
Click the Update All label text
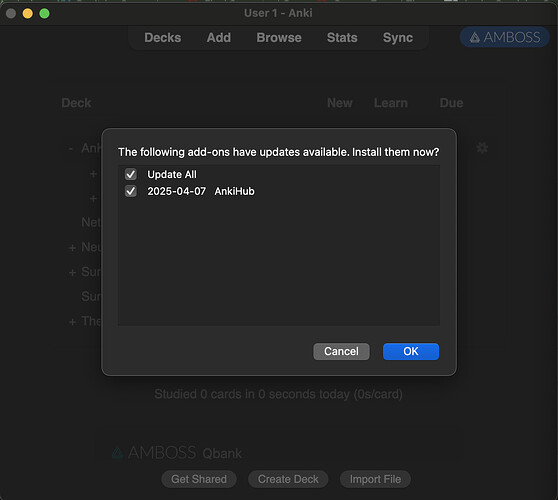tap(172, 174)
